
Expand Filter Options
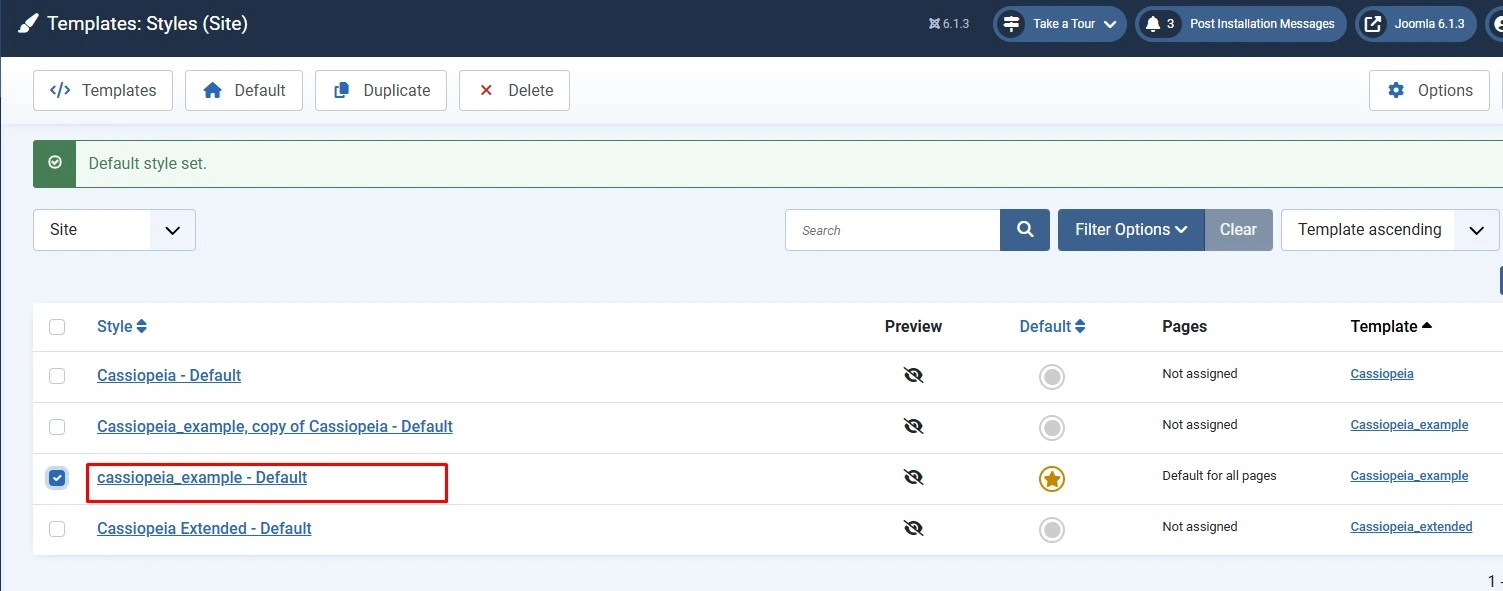(x=1131, y=230)
